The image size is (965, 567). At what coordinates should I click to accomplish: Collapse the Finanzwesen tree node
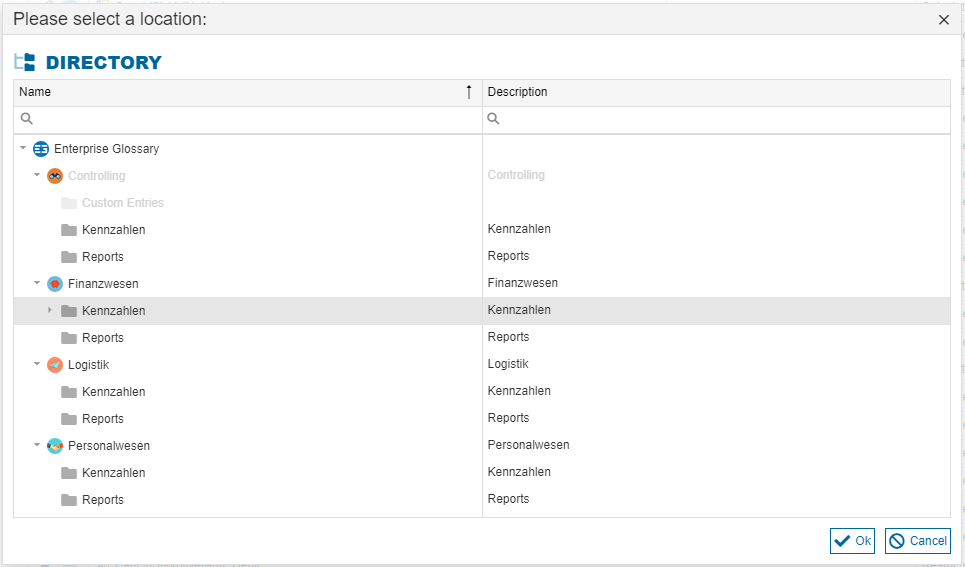pos(37,283)
